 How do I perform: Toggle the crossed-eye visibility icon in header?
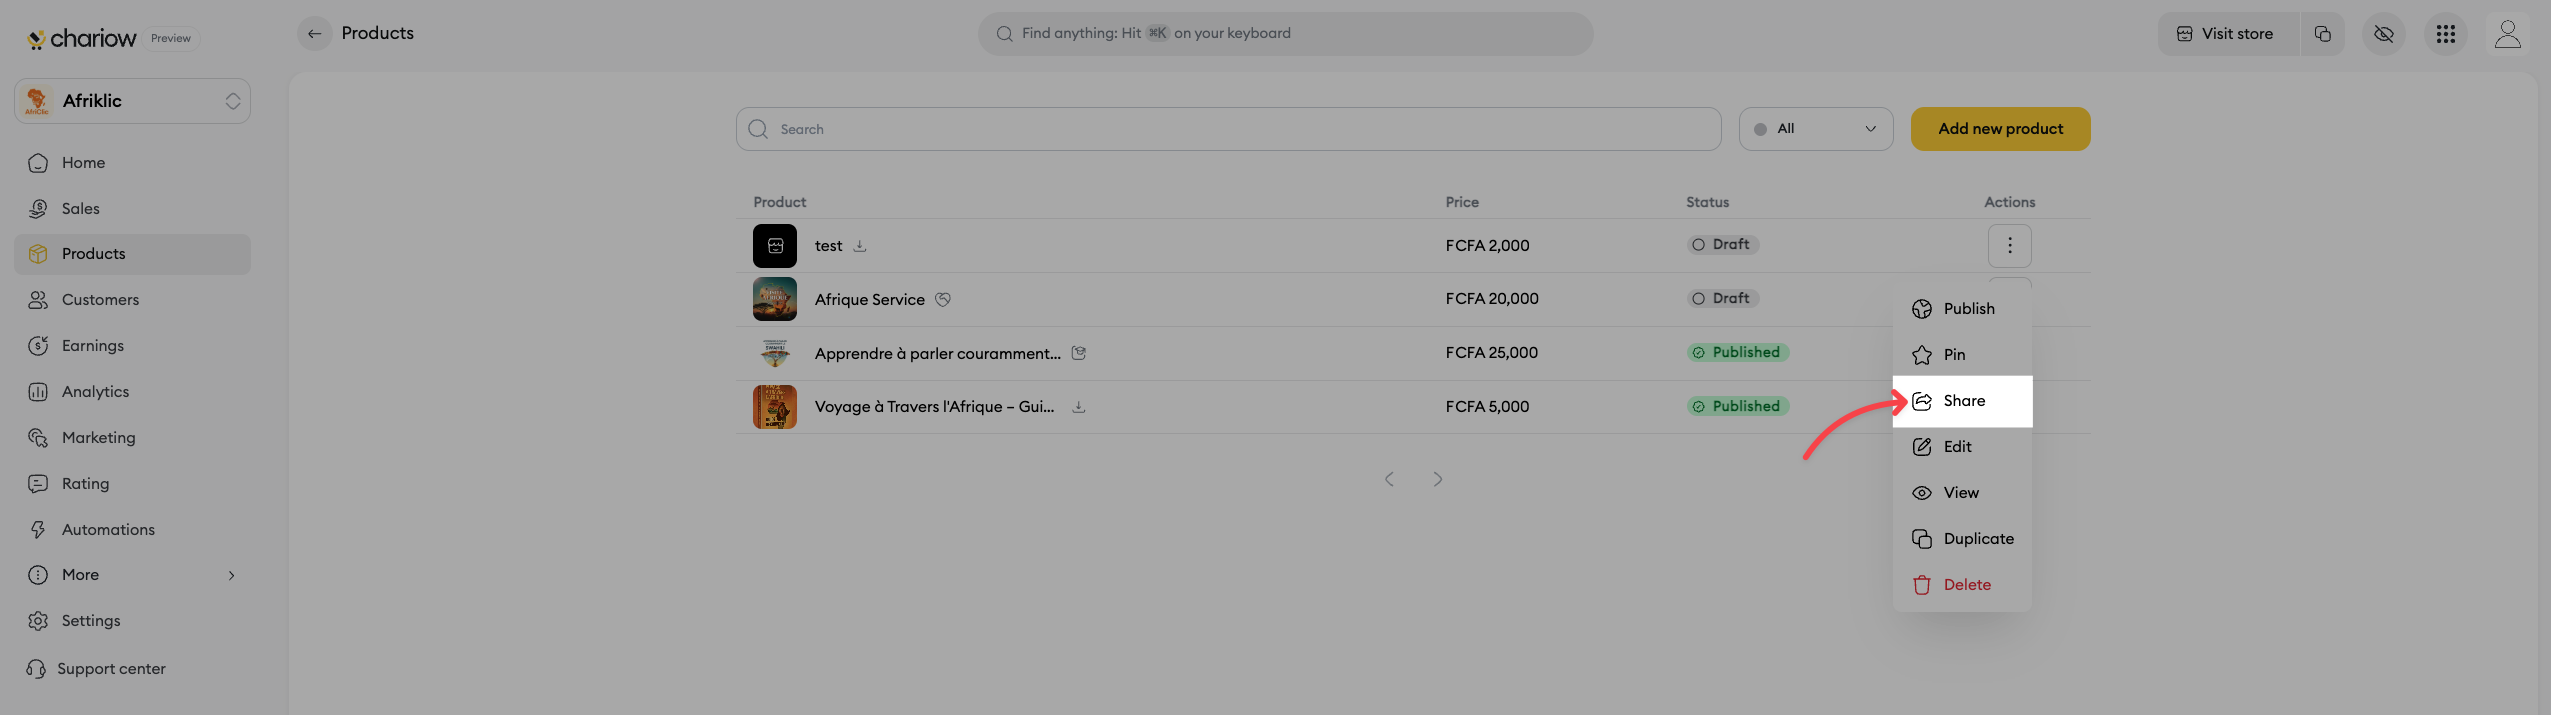[x=2384, y=34]
